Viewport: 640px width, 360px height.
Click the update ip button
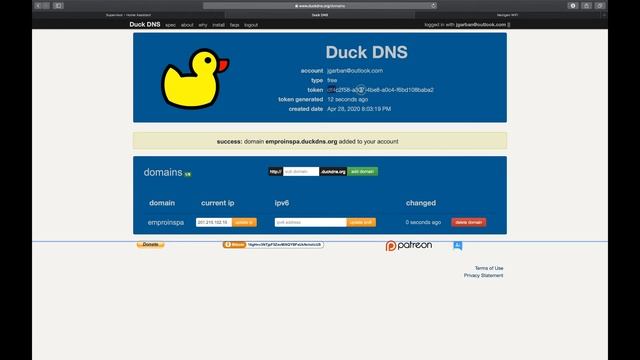(244, 222)
